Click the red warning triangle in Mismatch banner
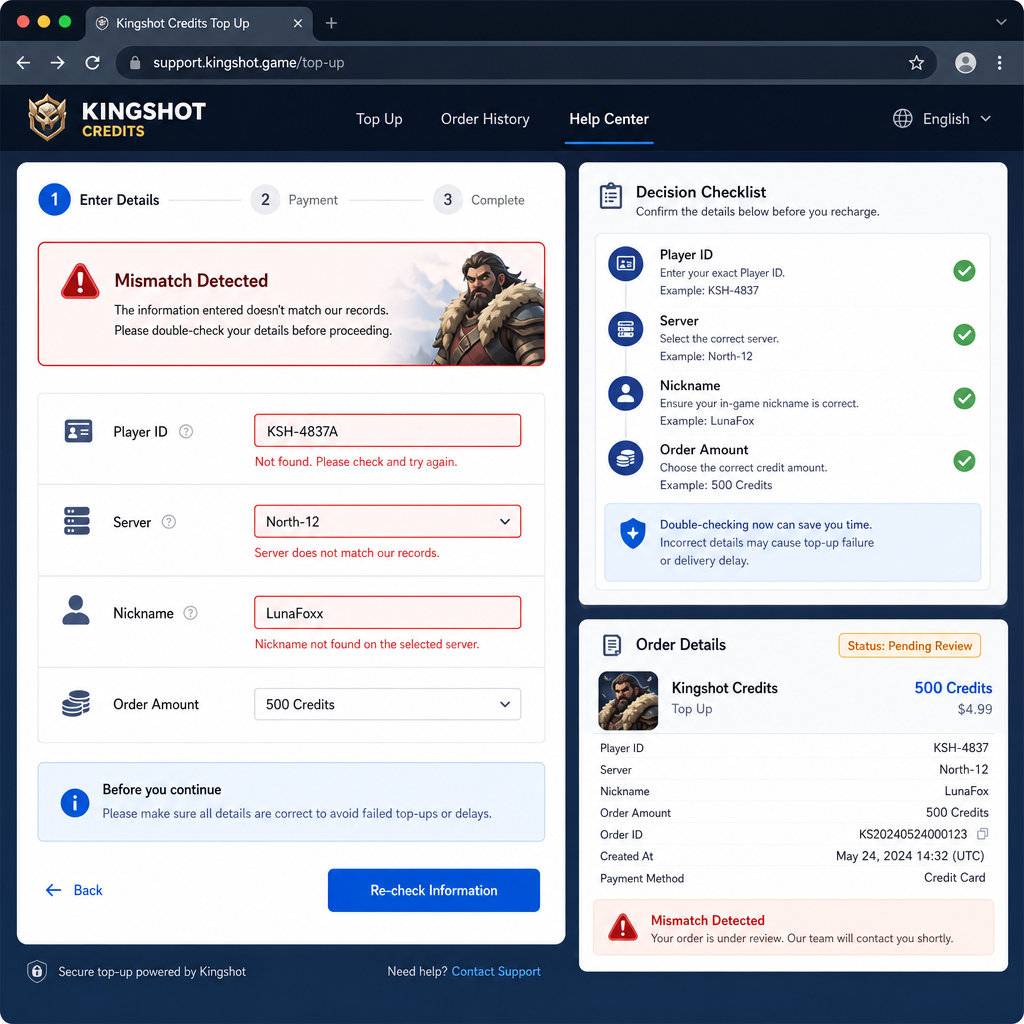 [x=80, y=281]
